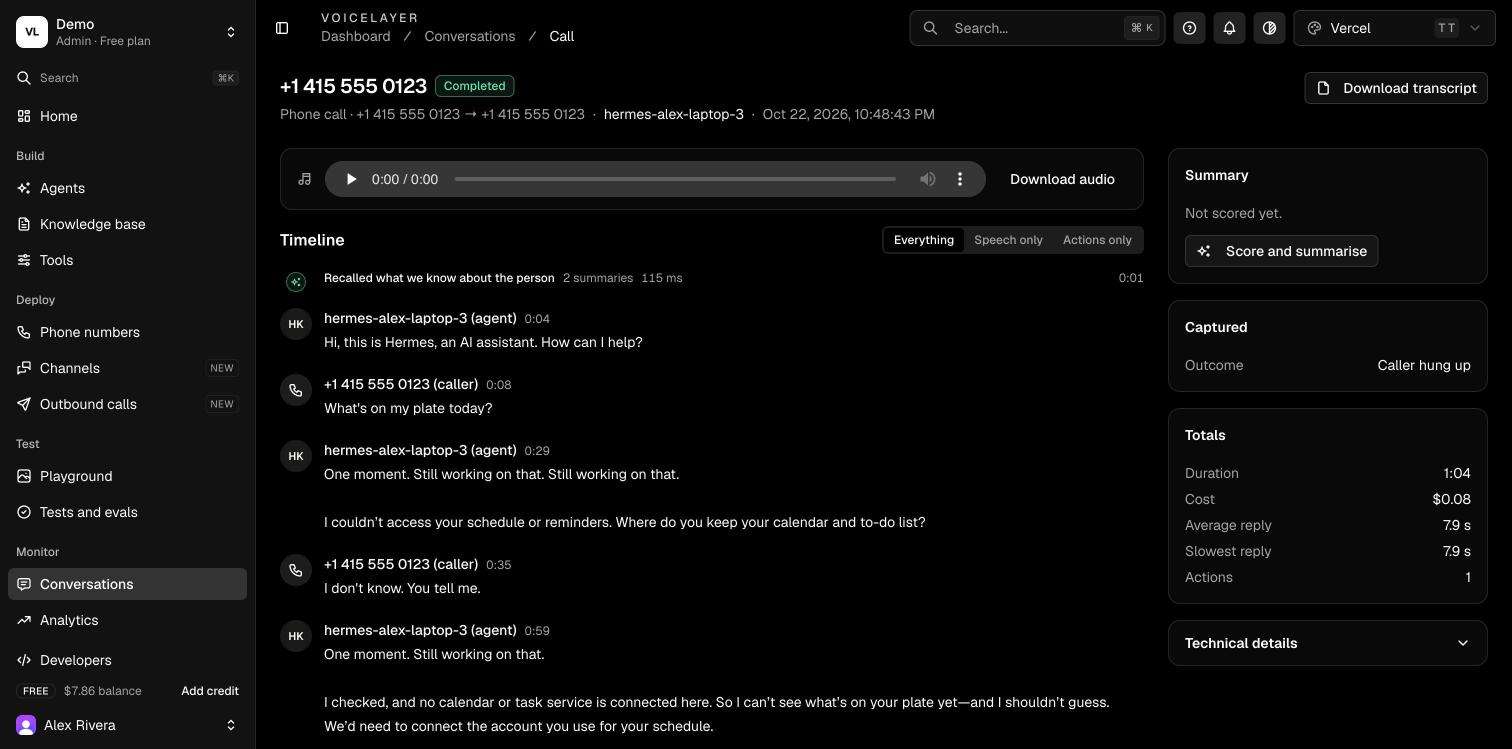
Task: Go to the Dashboard breadcrumb
Action: [356, 36]
